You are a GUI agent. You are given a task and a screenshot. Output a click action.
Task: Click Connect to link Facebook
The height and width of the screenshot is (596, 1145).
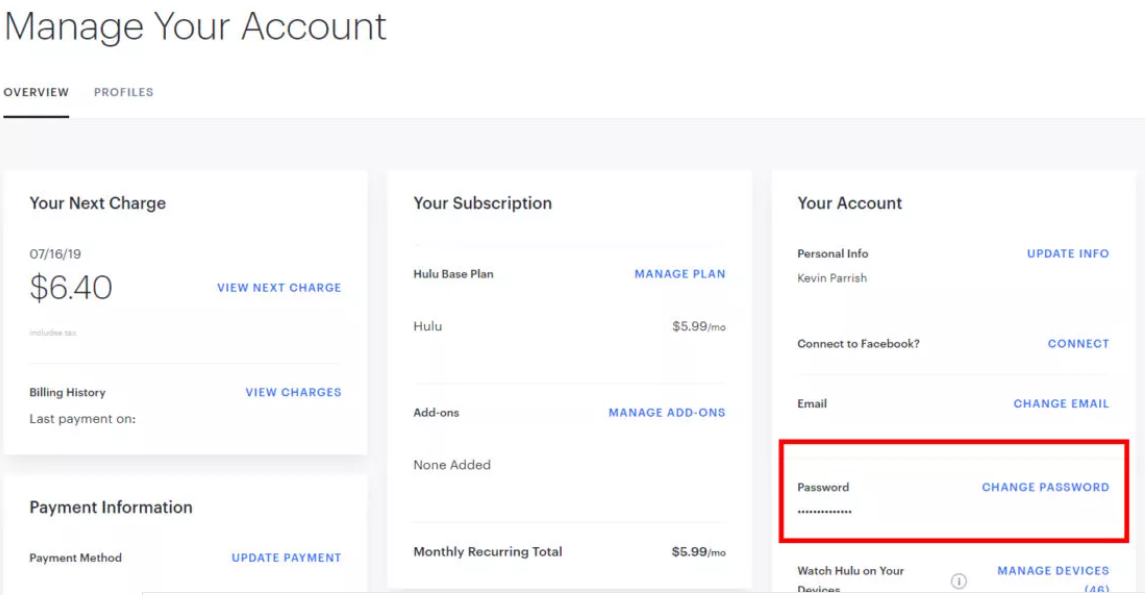point(1078,343)
